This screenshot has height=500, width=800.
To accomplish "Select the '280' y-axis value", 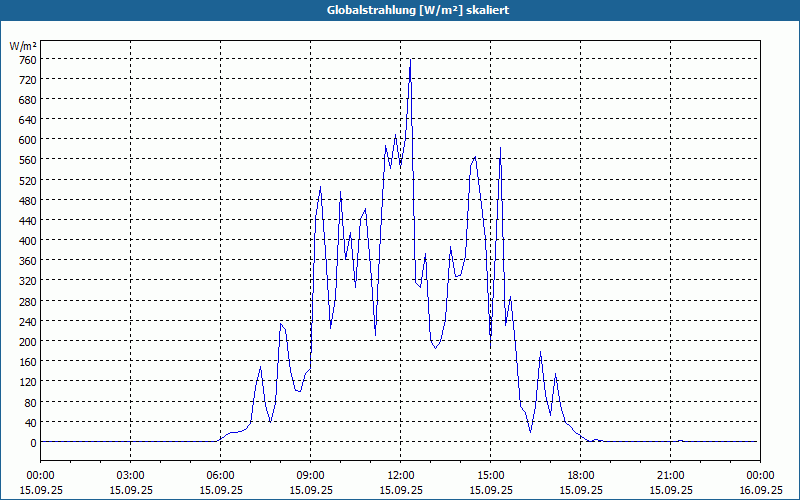I will (x=28, y=302).
